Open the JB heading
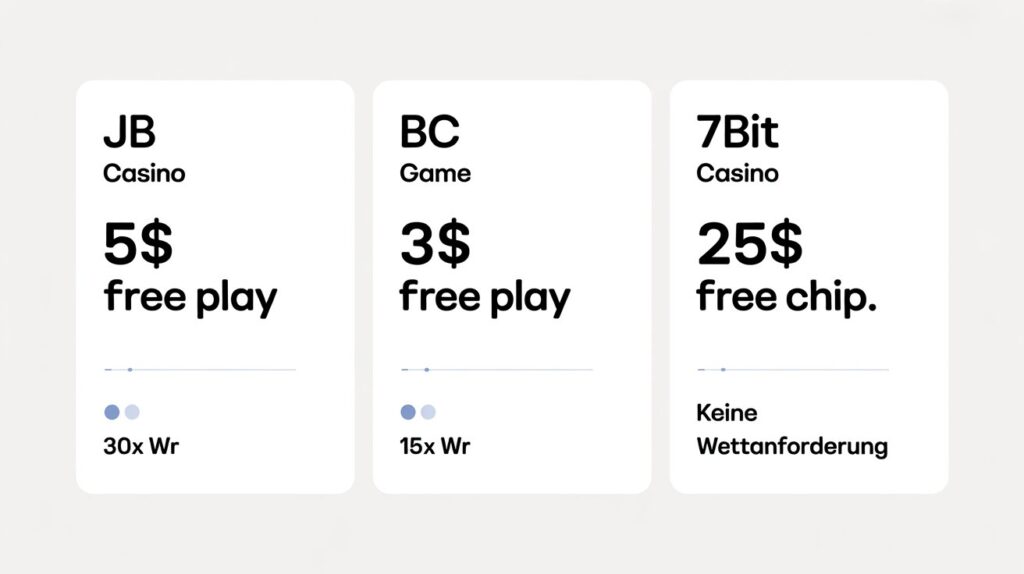This screenshot has height=574, width=1024. pyautogui.click(x=129, y=133)
